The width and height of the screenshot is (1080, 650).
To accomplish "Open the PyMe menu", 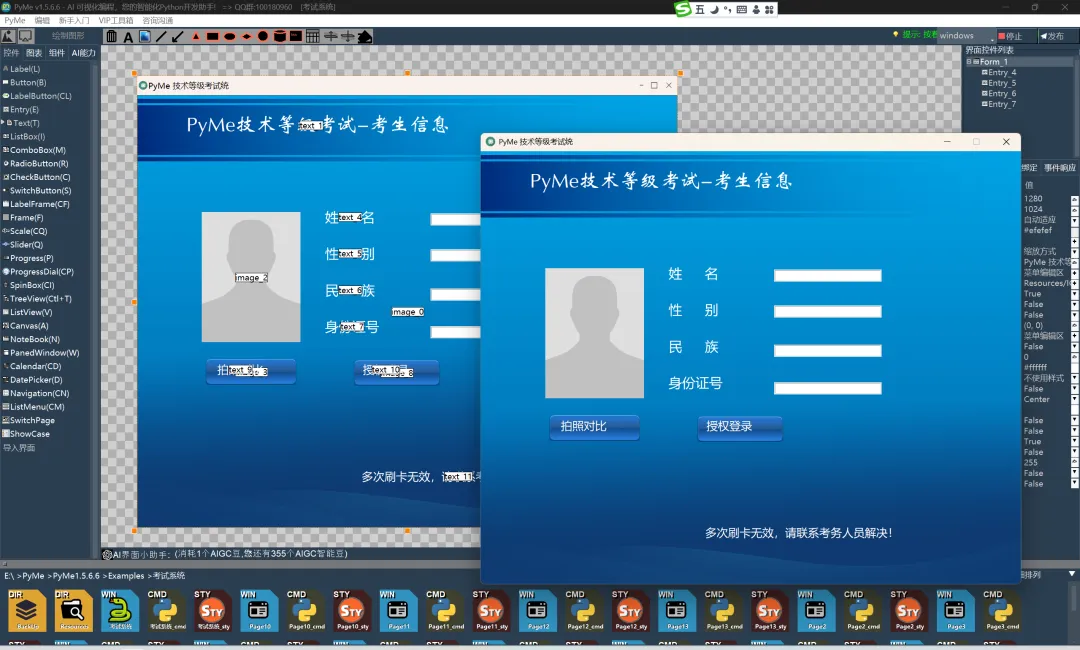I will tap(14, 21).
